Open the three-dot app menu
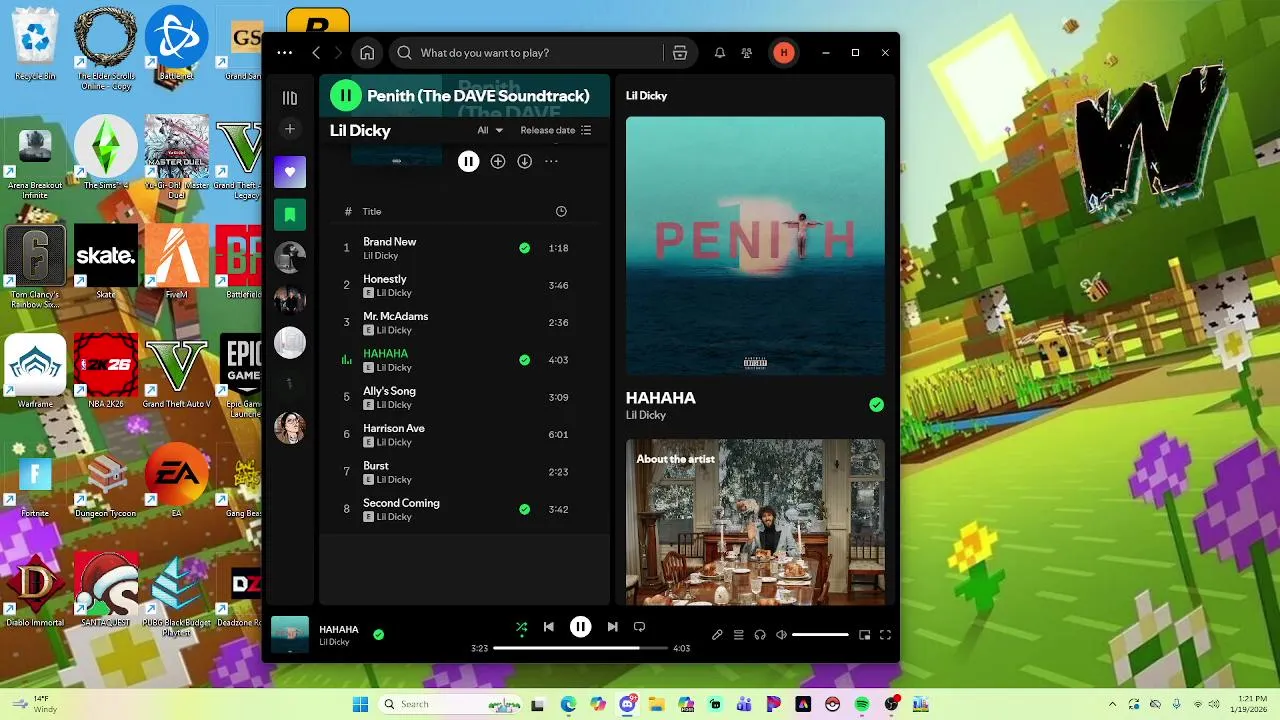 [x=285, y=53]
